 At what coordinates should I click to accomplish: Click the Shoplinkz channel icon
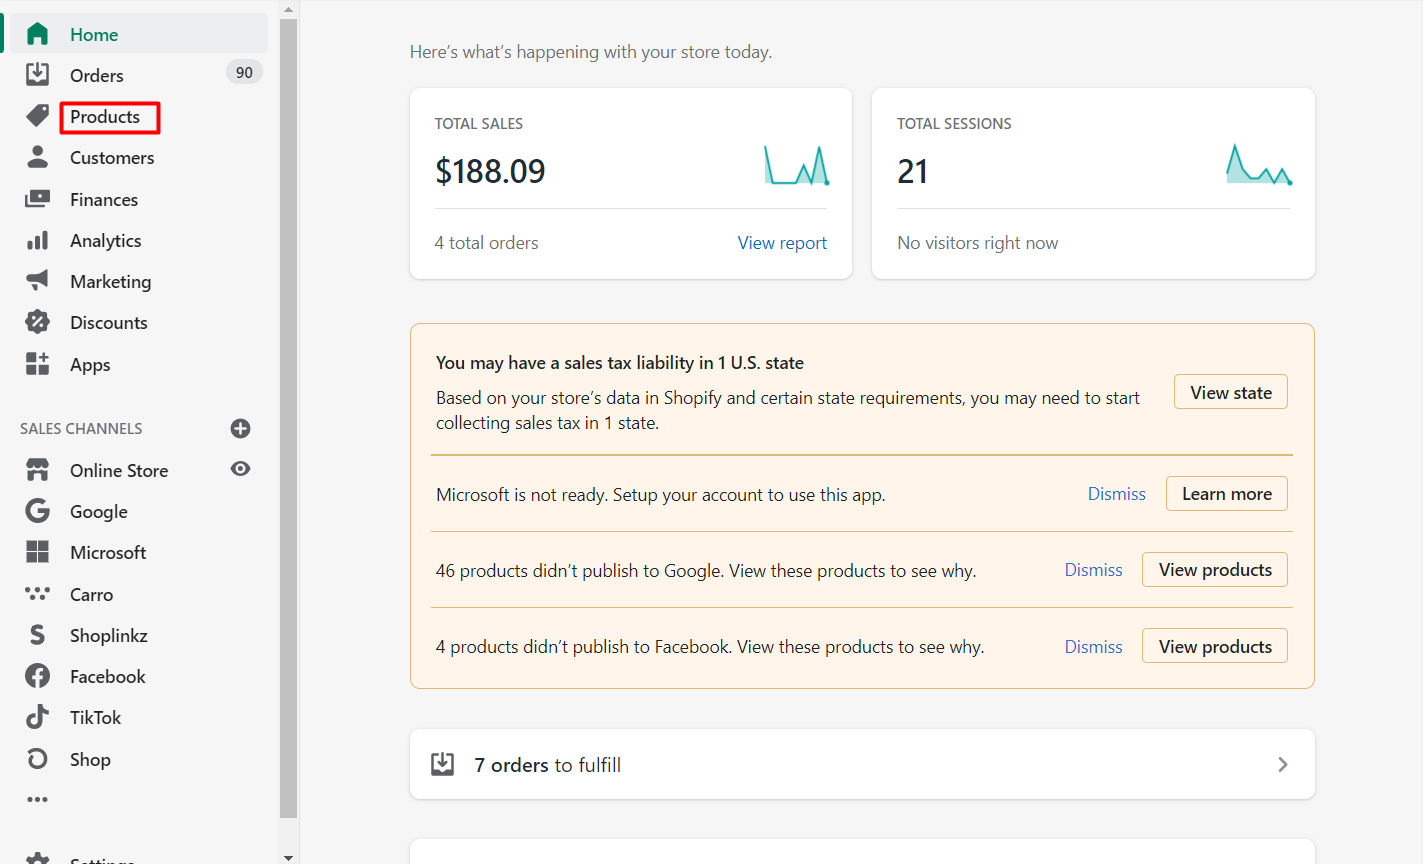(37, 635)
